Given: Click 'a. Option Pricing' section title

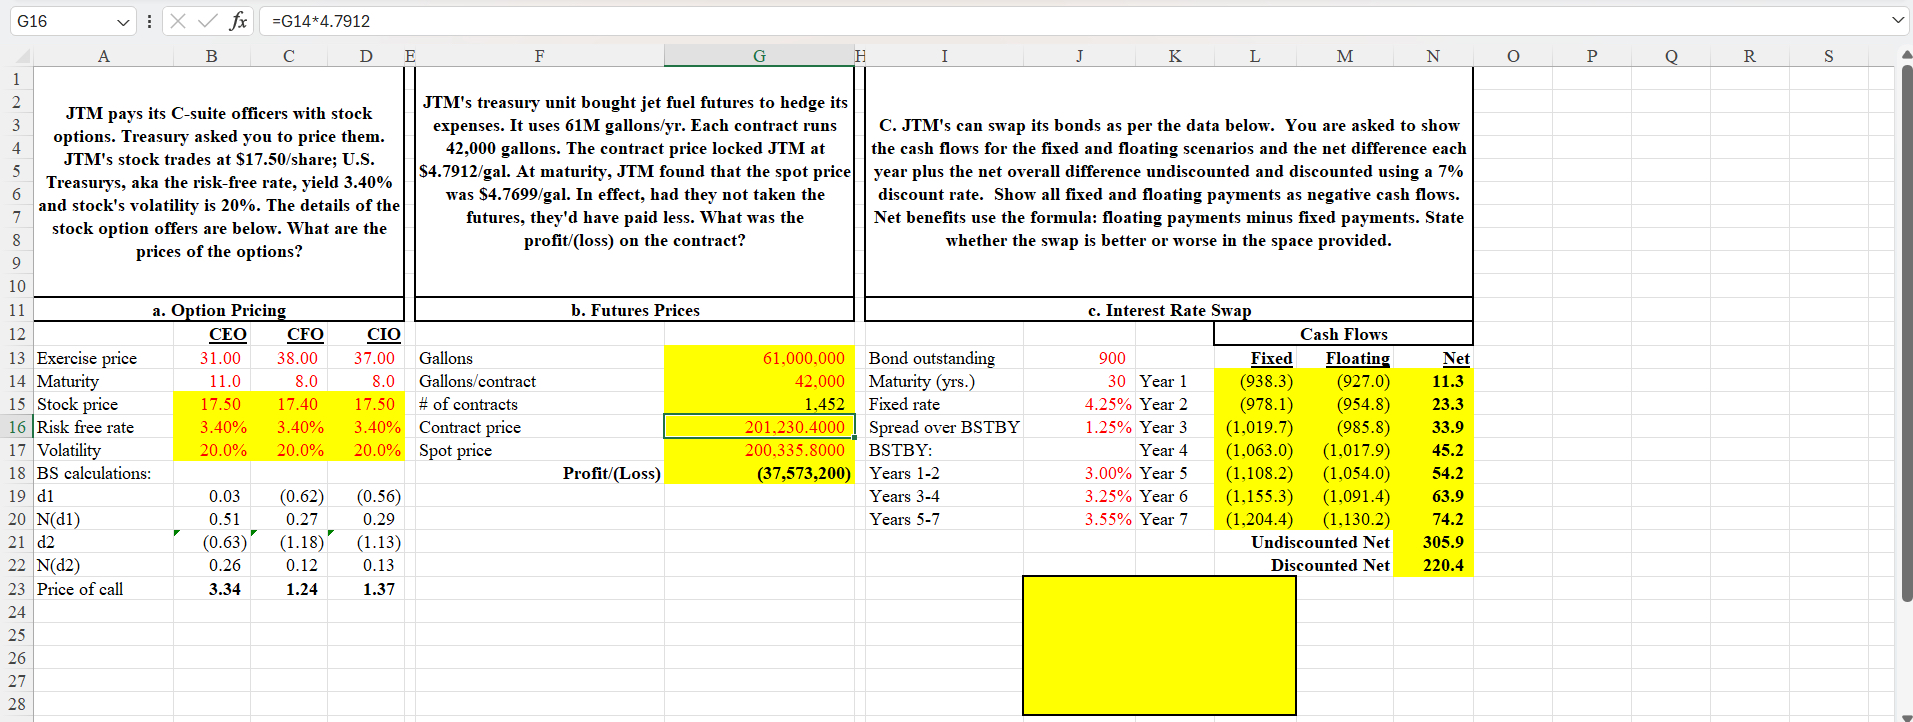Looking at the screenshot, I should click(x=219, y=310).
